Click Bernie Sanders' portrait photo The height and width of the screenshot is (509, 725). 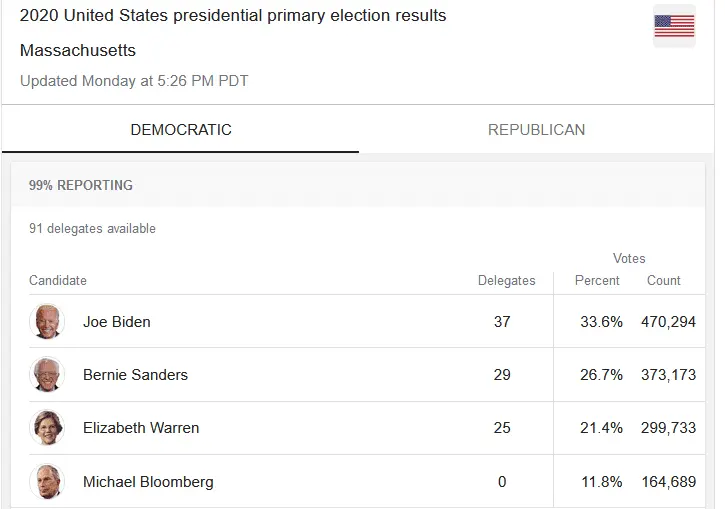47,375
